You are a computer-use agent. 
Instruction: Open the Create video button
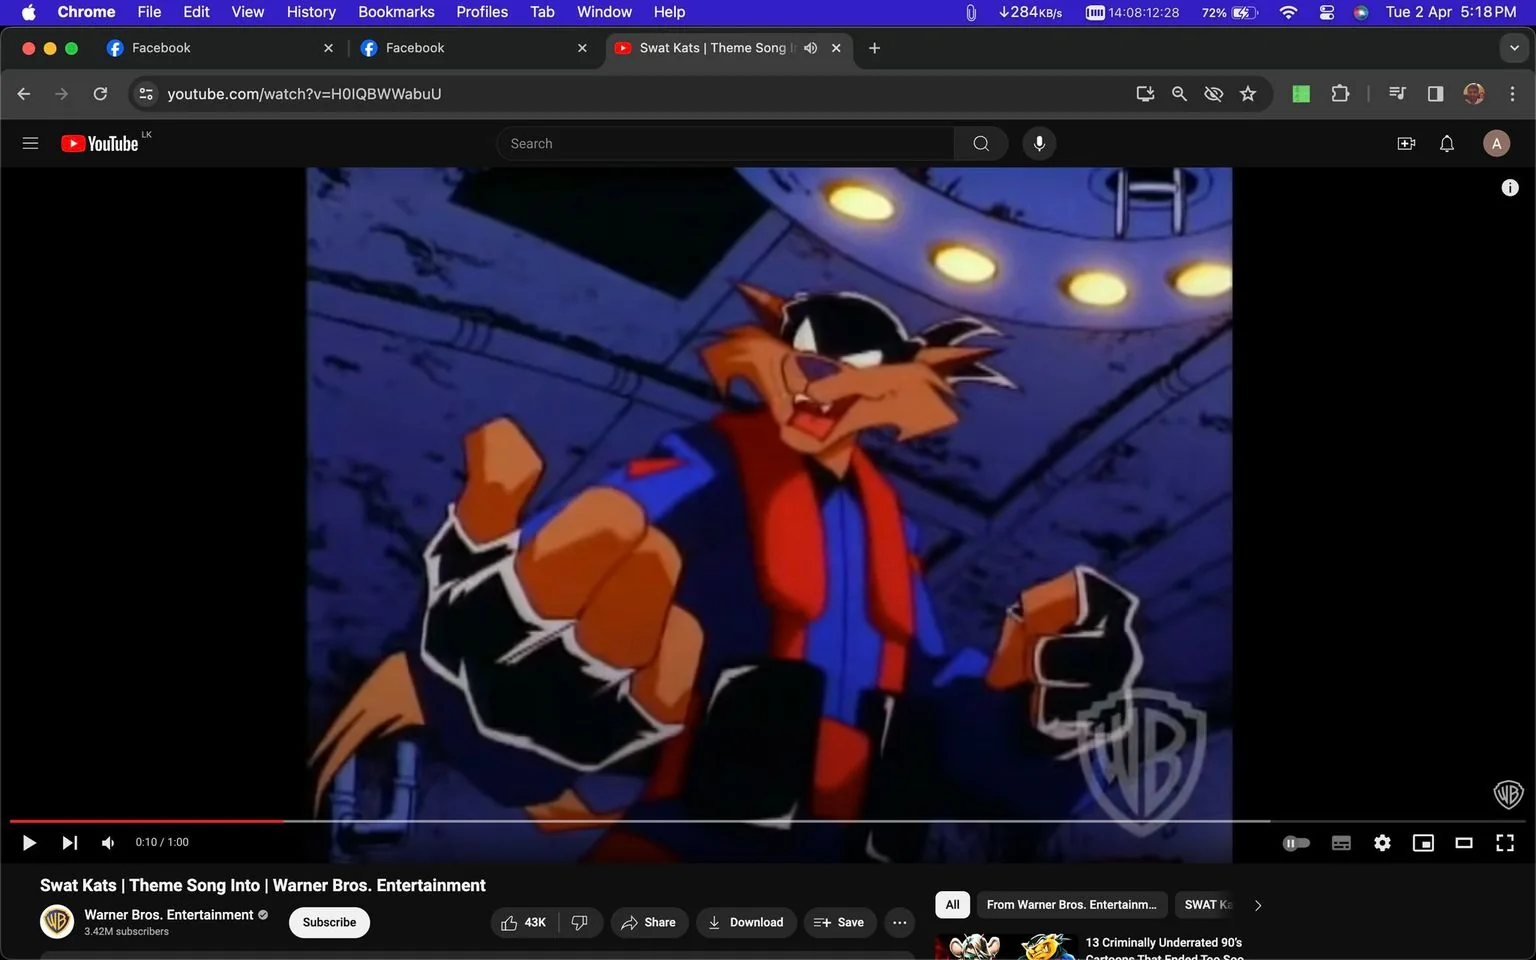1406,143
